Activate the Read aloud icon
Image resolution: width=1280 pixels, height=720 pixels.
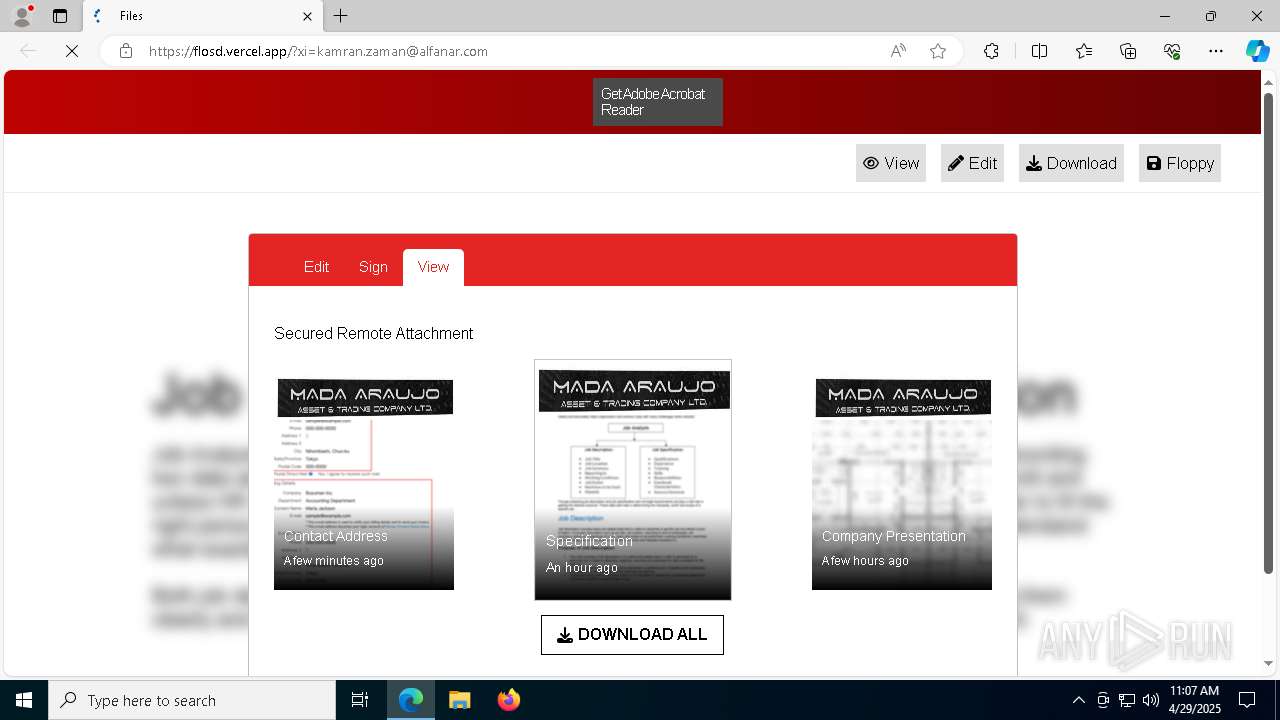click(x=898, y=51)
